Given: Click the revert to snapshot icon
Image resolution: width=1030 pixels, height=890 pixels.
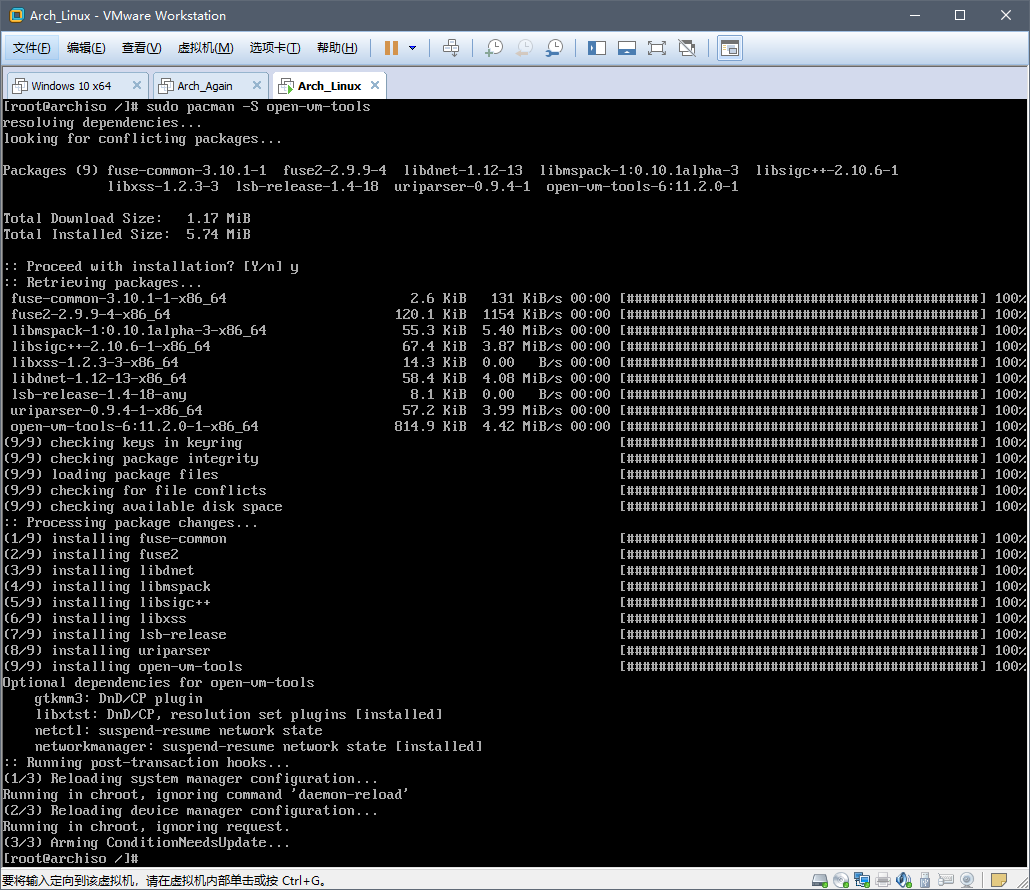Looking at the screenshot, I should [524, 48].
